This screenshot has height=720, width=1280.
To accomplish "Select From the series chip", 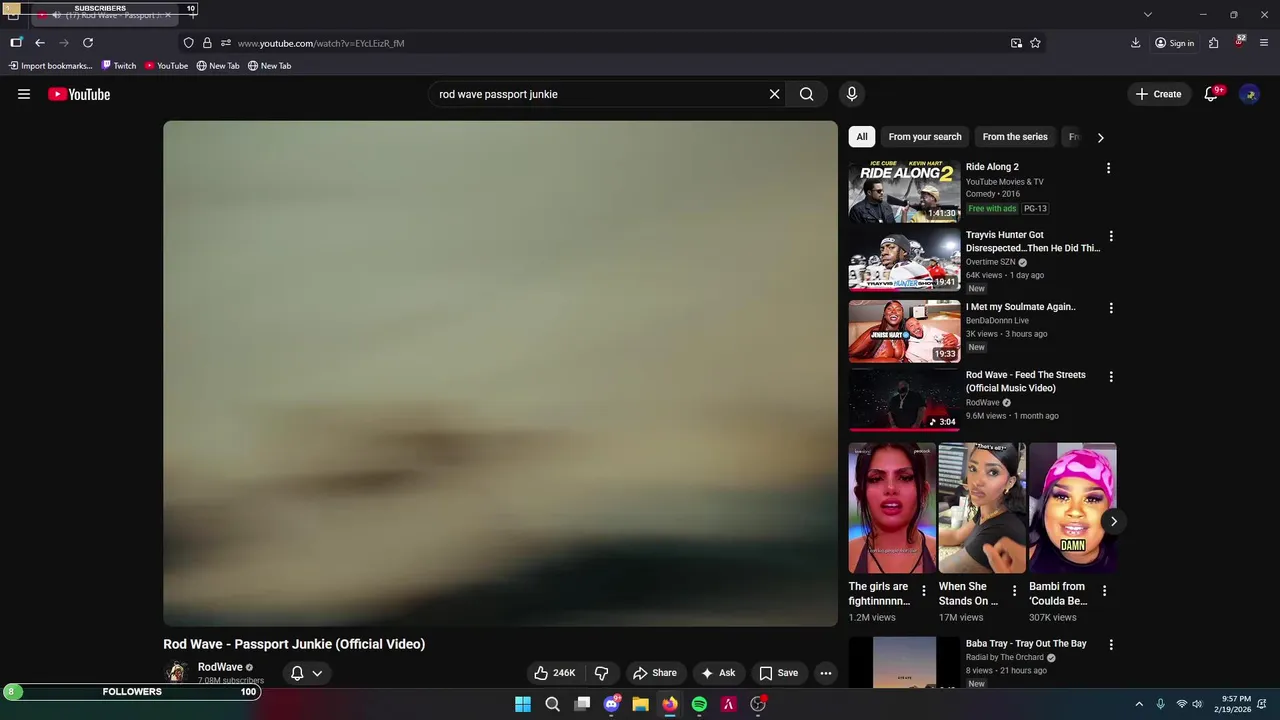I will click(x=1015, y=137).
